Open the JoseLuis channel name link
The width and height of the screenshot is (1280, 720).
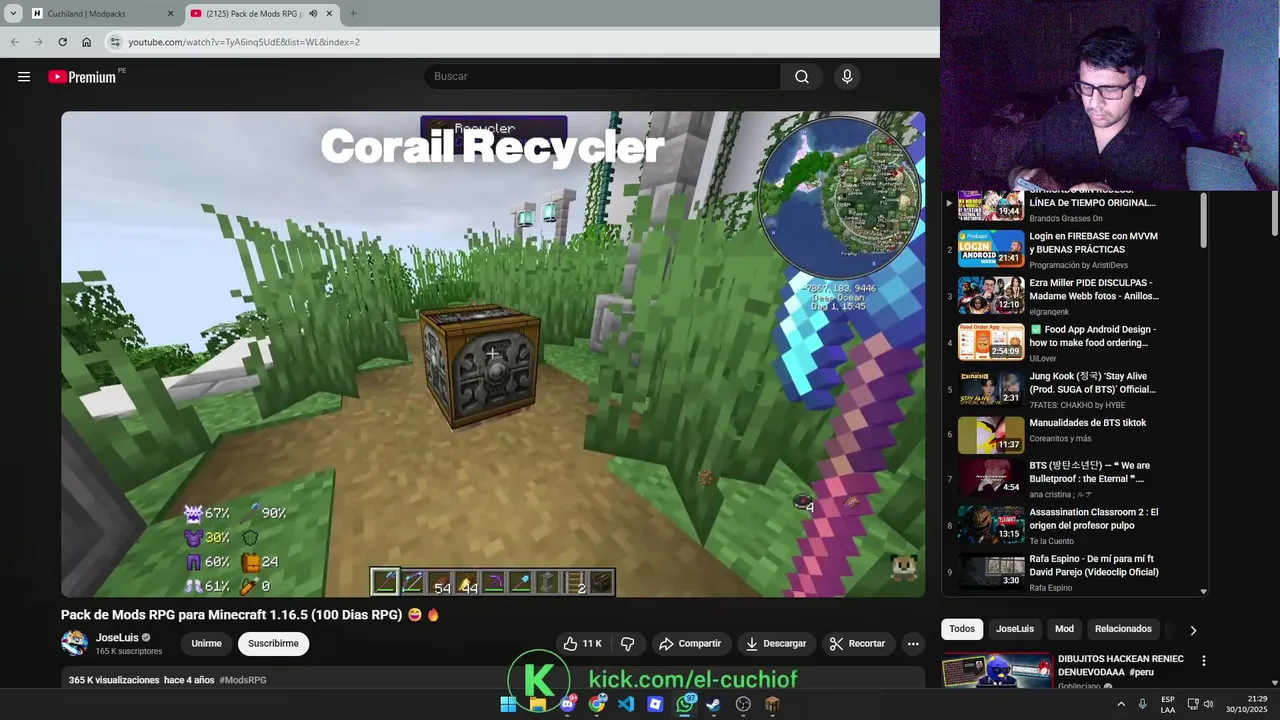(x=117, y=638)
